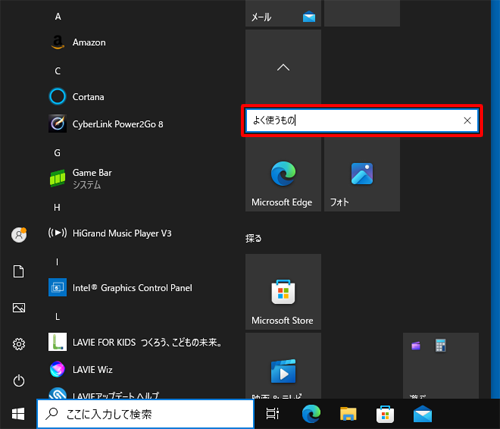Collapse the tile group with the up chevron
The image size is (500, 429).
coord(283,68)
